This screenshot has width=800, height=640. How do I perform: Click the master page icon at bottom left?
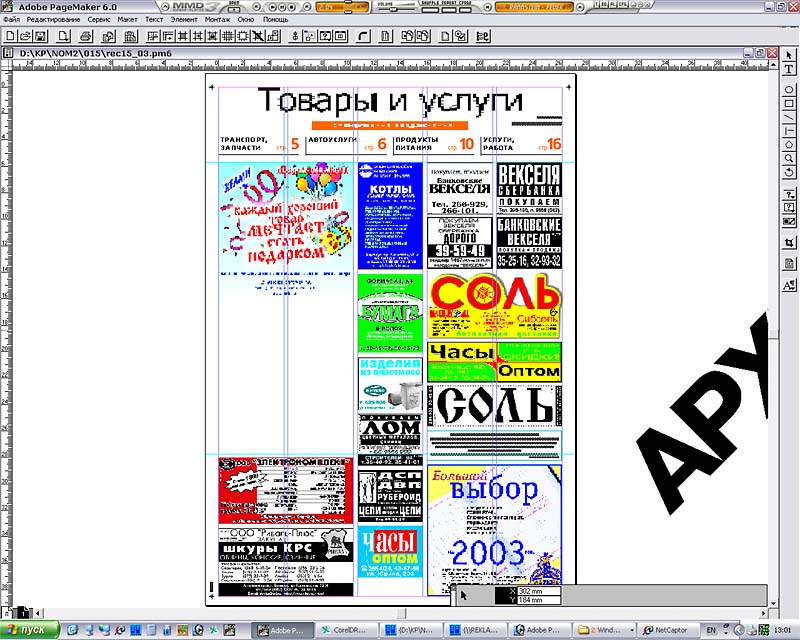8,612
